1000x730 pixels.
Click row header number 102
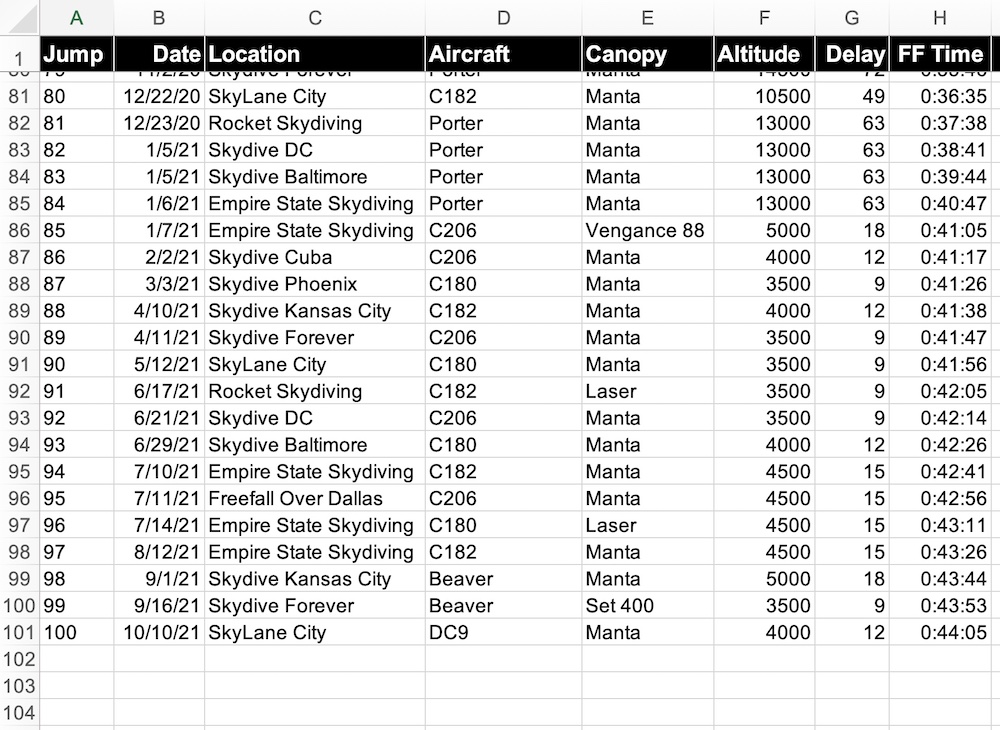pyautogui.click(x=19, y=660)
